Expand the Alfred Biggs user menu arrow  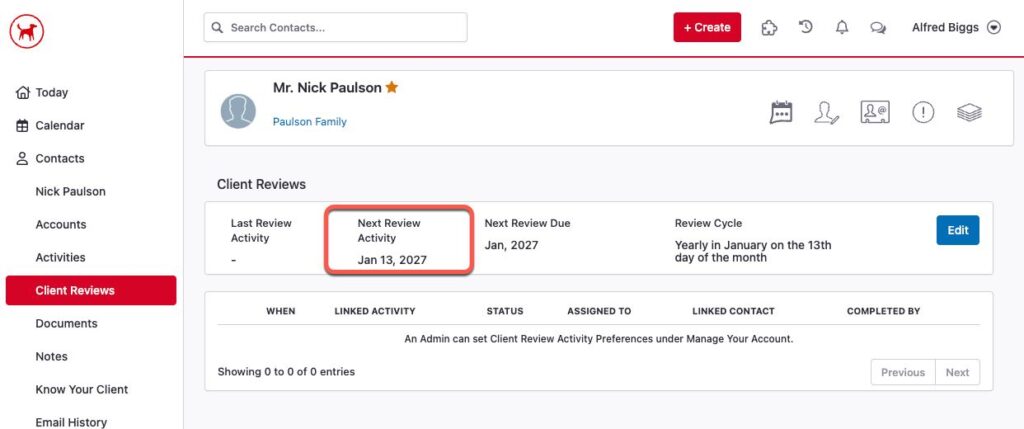(993, 28)
